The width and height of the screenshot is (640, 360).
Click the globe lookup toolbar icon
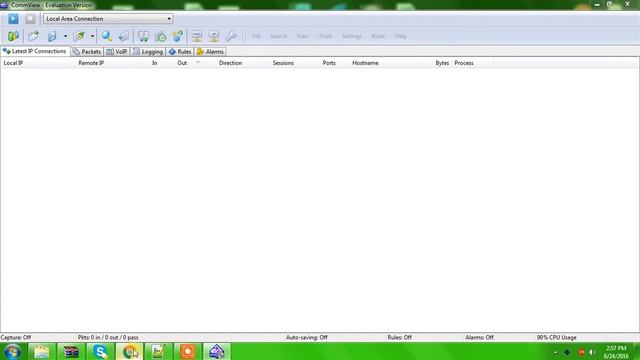(178, 36)
